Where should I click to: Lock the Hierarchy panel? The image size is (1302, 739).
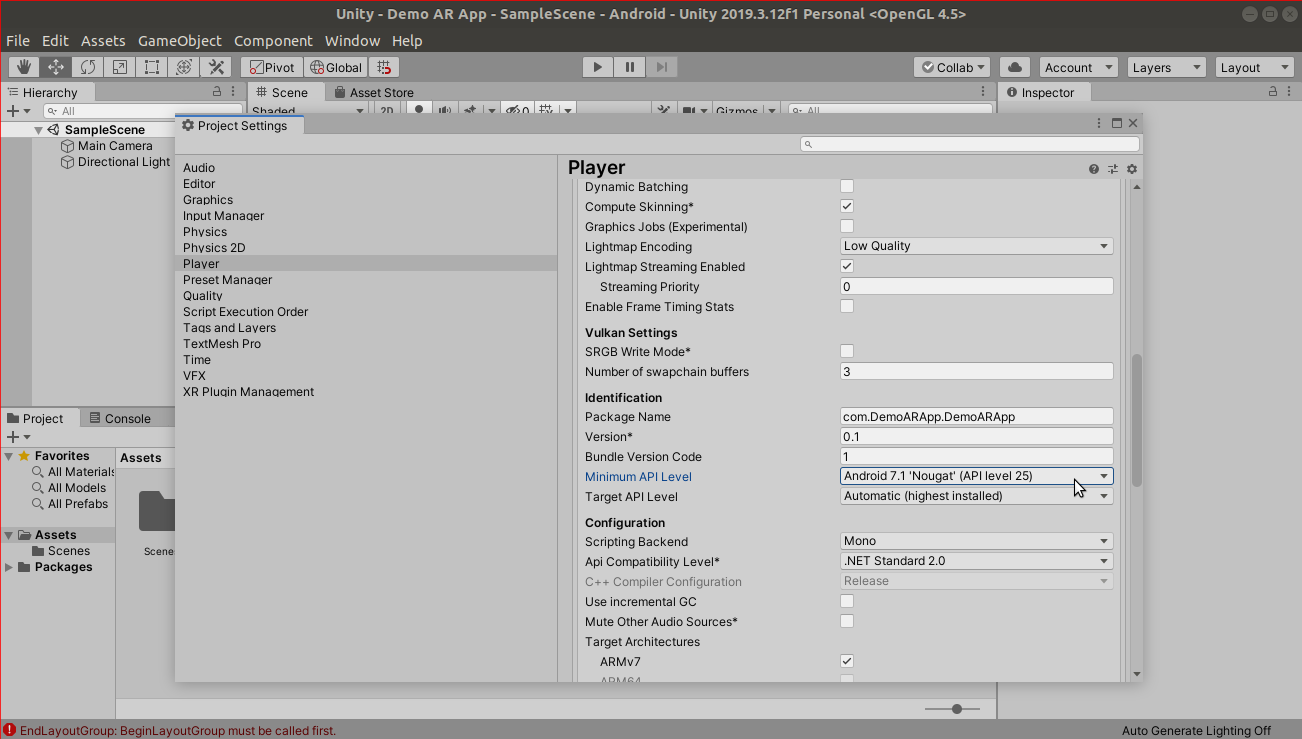tap(217, 91)
